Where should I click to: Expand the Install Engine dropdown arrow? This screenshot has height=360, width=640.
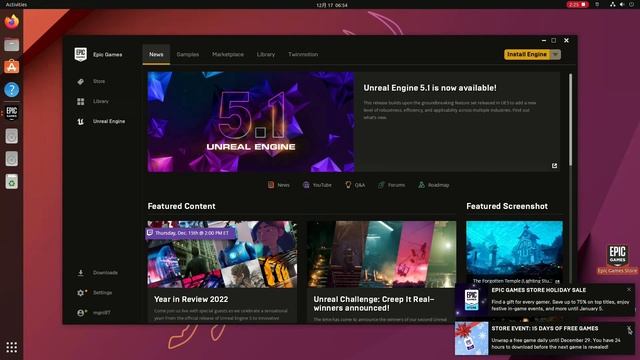pos(556,54)
